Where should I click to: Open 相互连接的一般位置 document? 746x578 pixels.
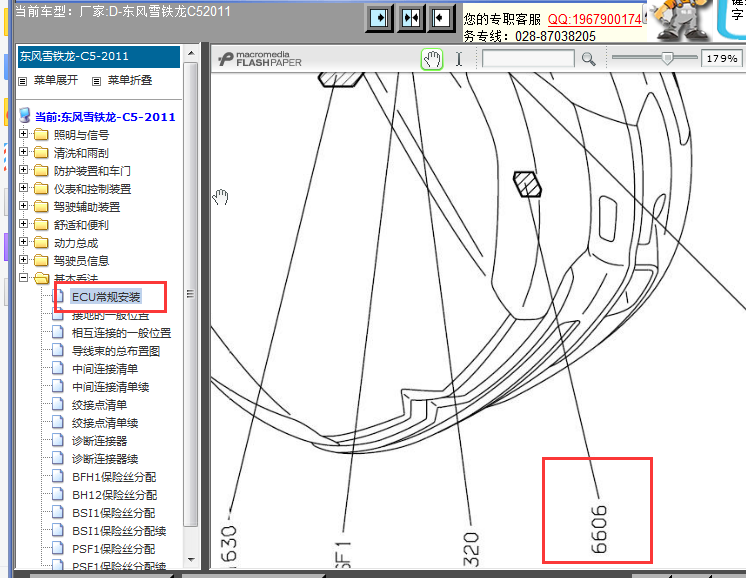(121, 333)
